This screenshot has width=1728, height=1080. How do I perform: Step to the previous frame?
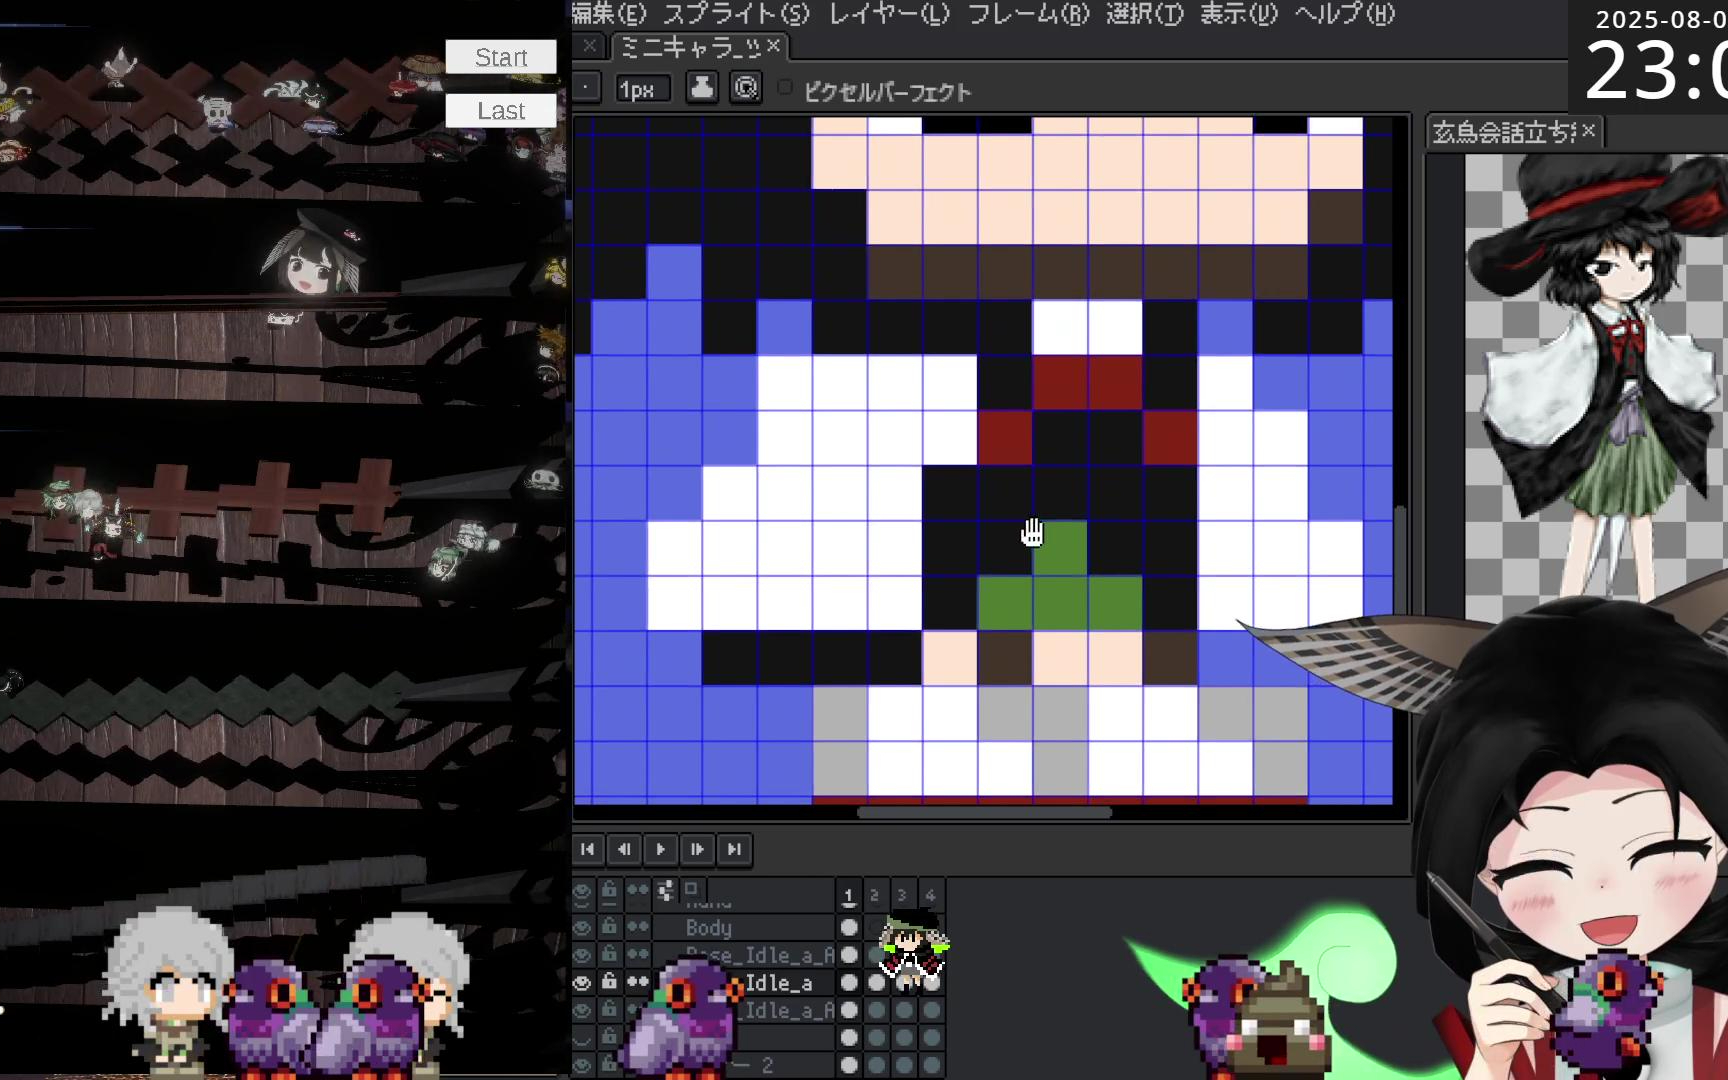(624, 849)
